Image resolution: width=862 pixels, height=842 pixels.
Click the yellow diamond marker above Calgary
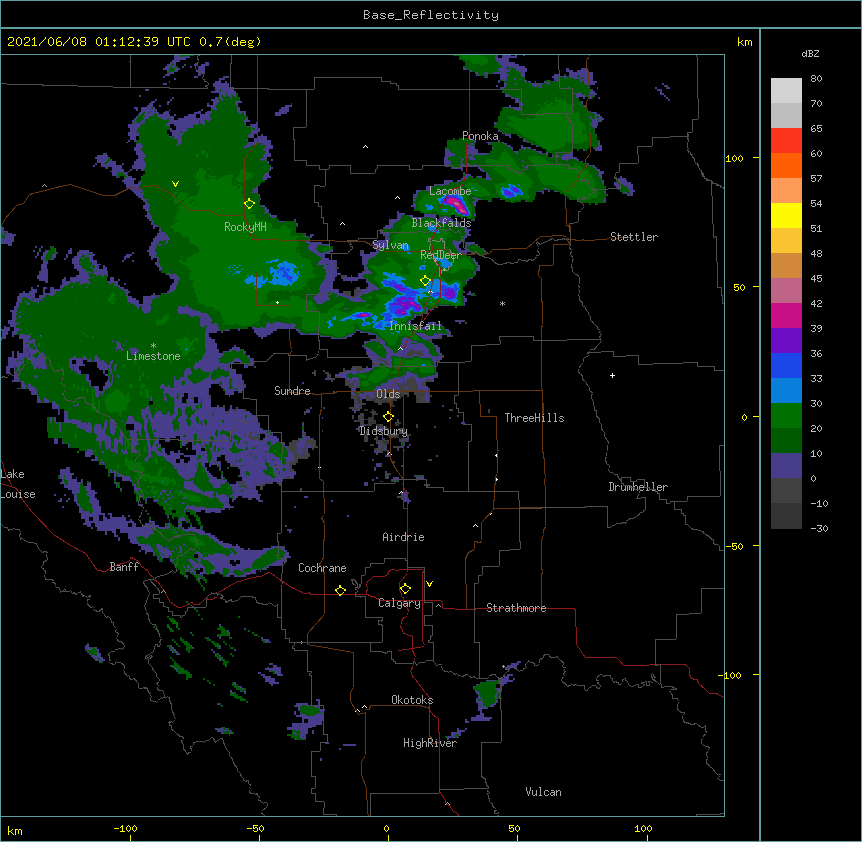tap(405, 589)
